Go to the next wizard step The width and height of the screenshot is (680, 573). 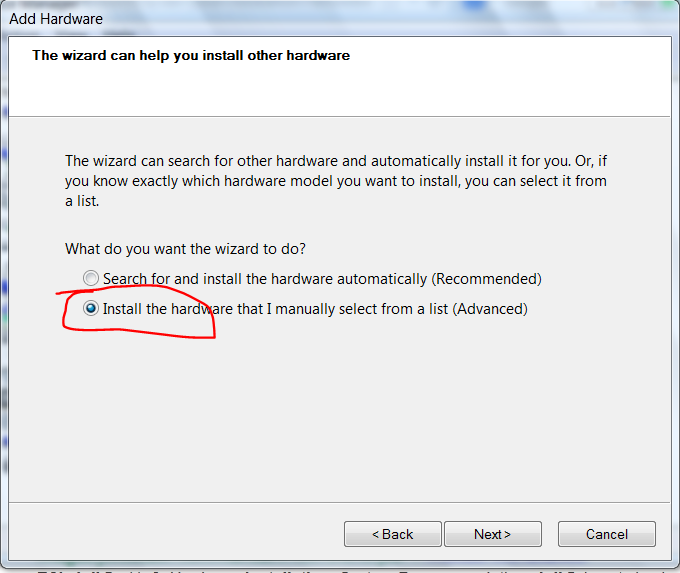(493, 534)
